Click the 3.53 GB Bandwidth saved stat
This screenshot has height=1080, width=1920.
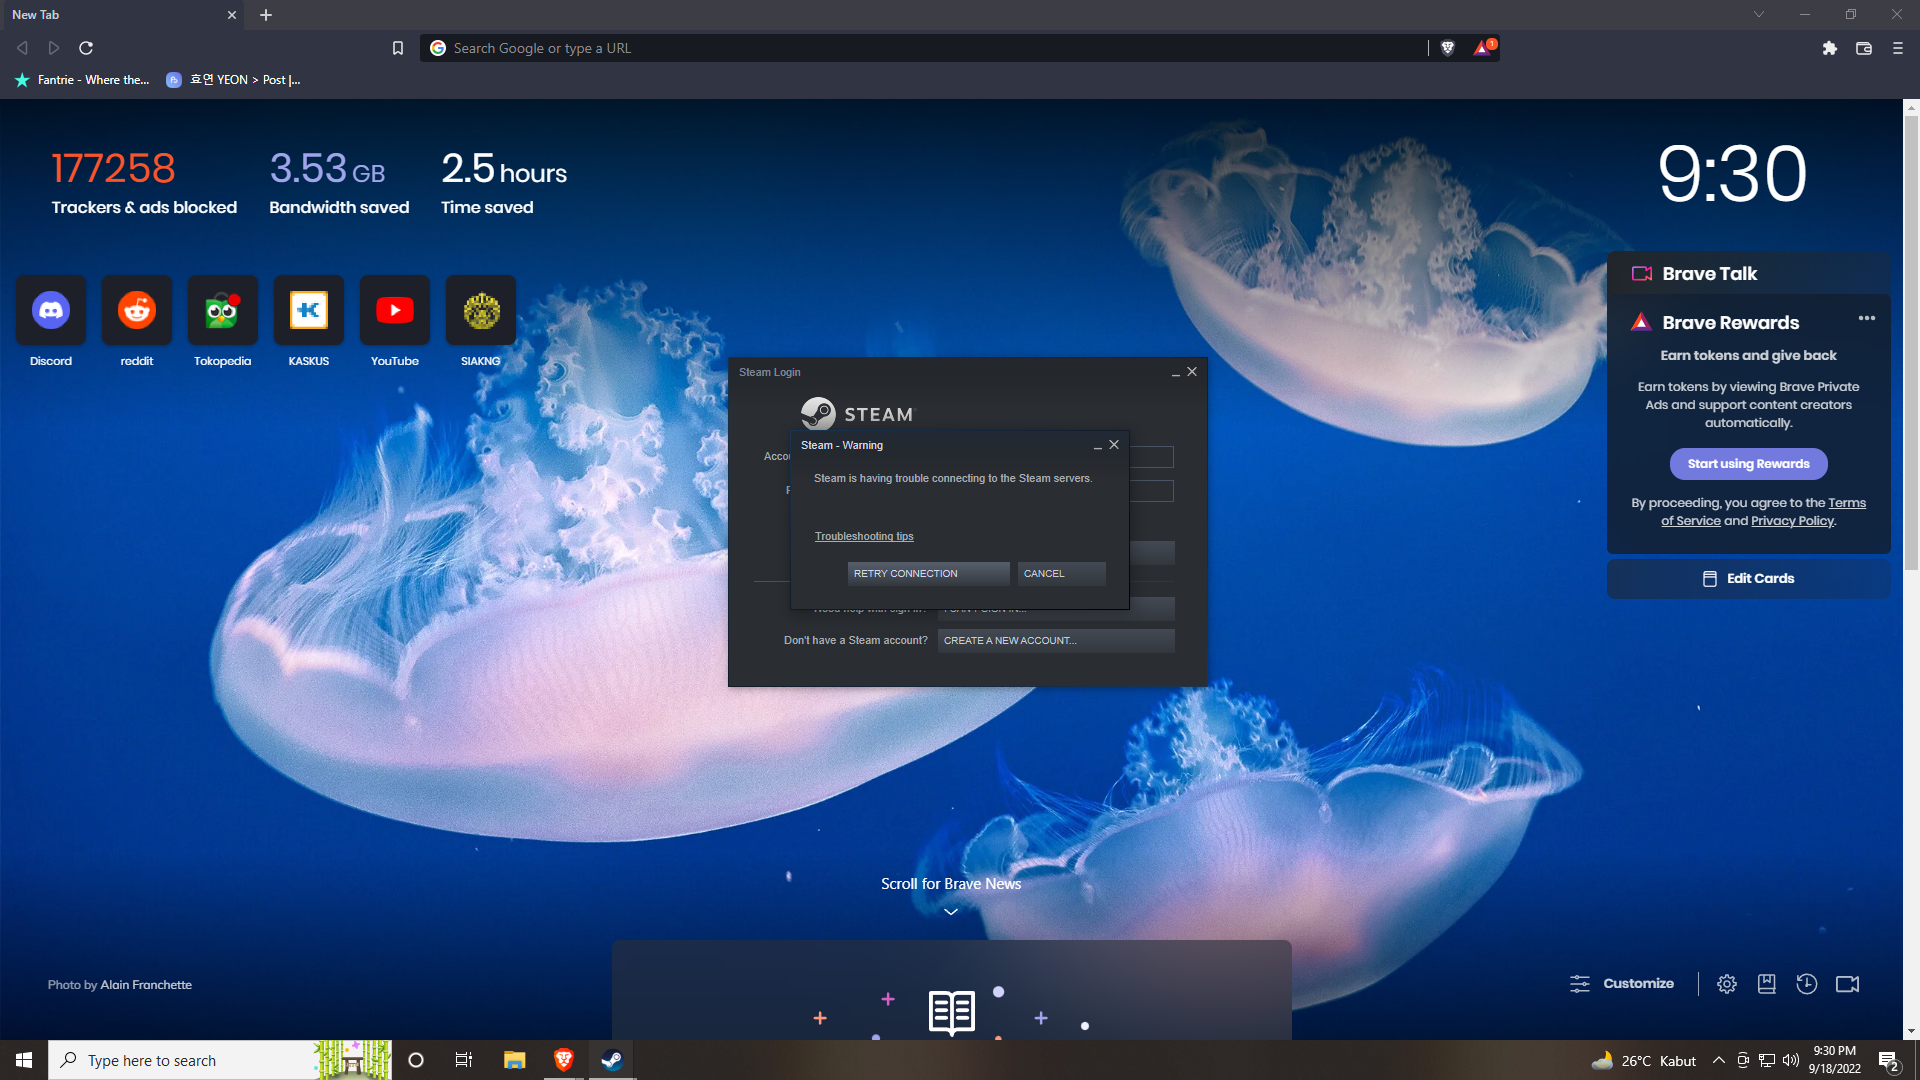pos(339,183)
